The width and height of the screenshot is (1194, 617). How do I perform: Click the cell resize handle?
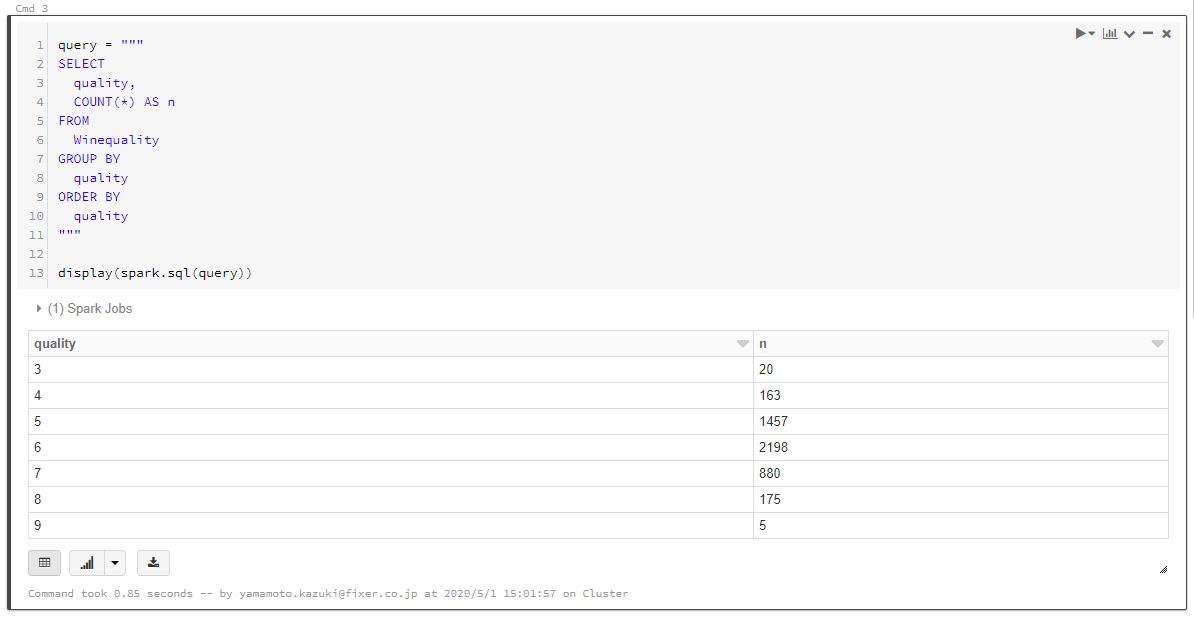[x=1163, y=569]
